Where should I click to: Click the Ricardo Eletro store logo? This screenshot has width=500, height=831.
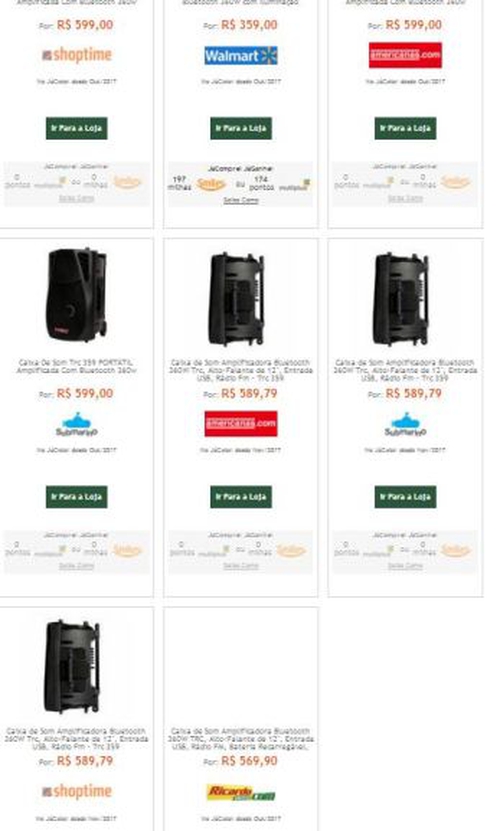(241, 793)
